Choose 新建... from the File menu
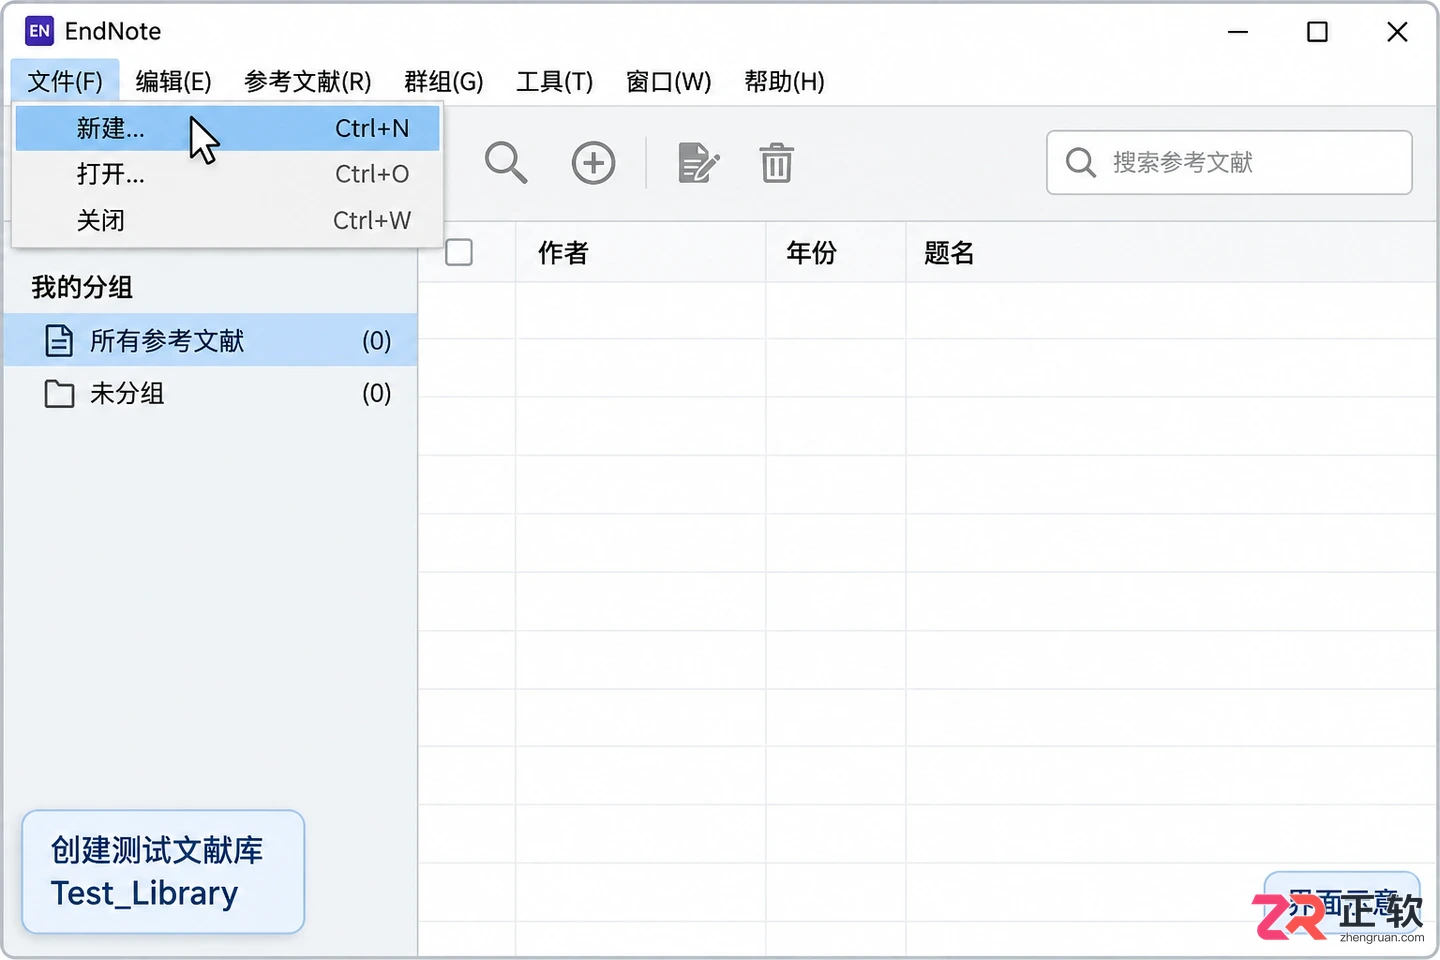1440x960 pixels. 228,128
